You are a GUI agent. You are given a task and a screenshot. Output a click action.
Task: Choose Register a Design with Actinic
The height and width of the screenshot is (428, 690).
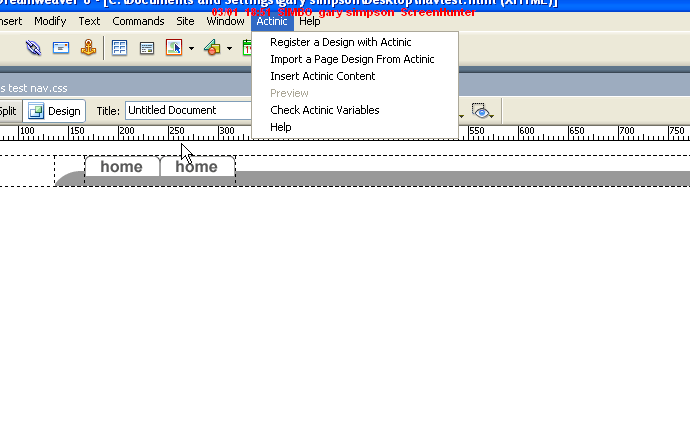tap(340, 42)
